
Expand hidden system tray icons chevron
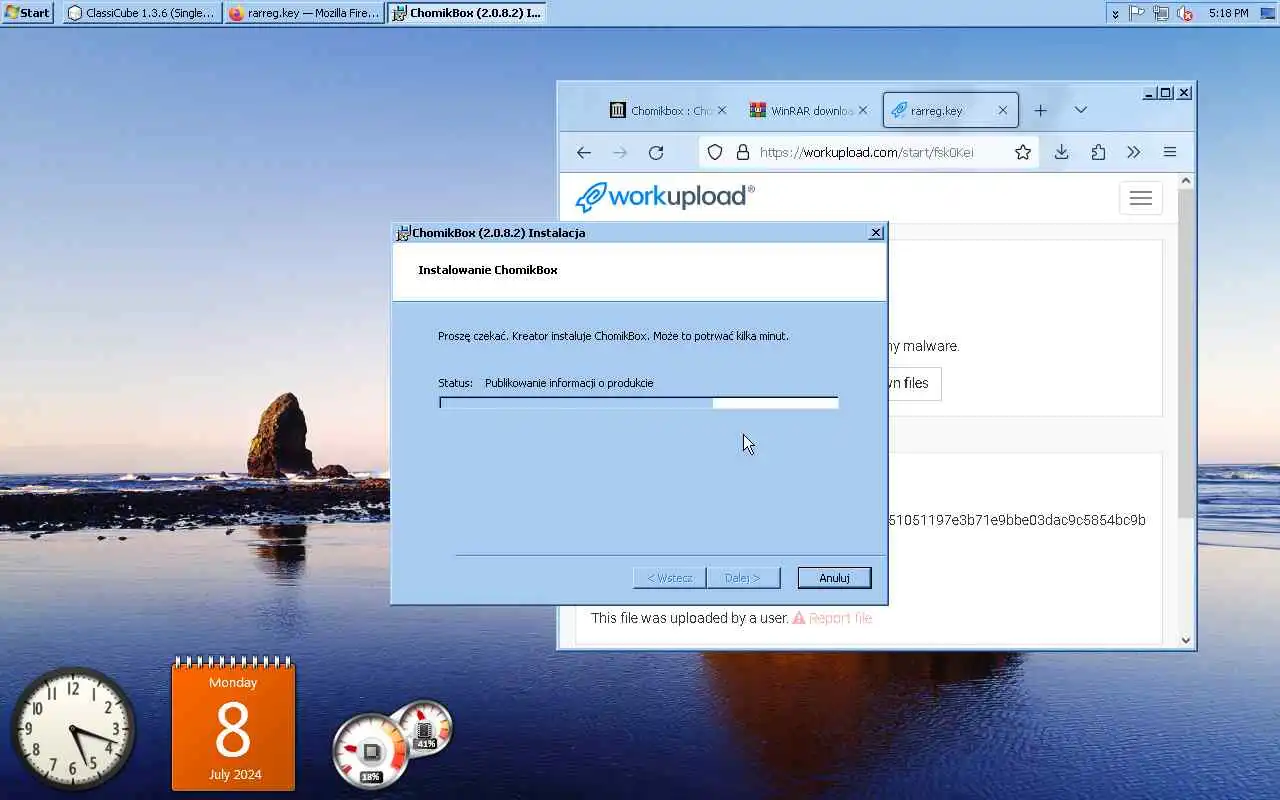pos(1115,14)
